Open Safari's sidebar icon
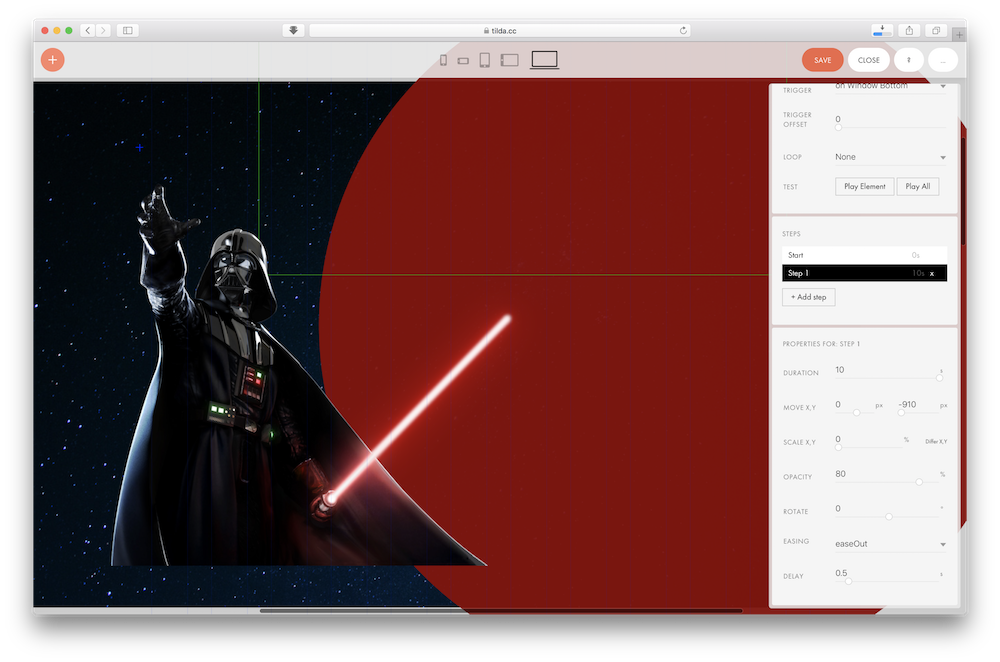 point(126,29)
